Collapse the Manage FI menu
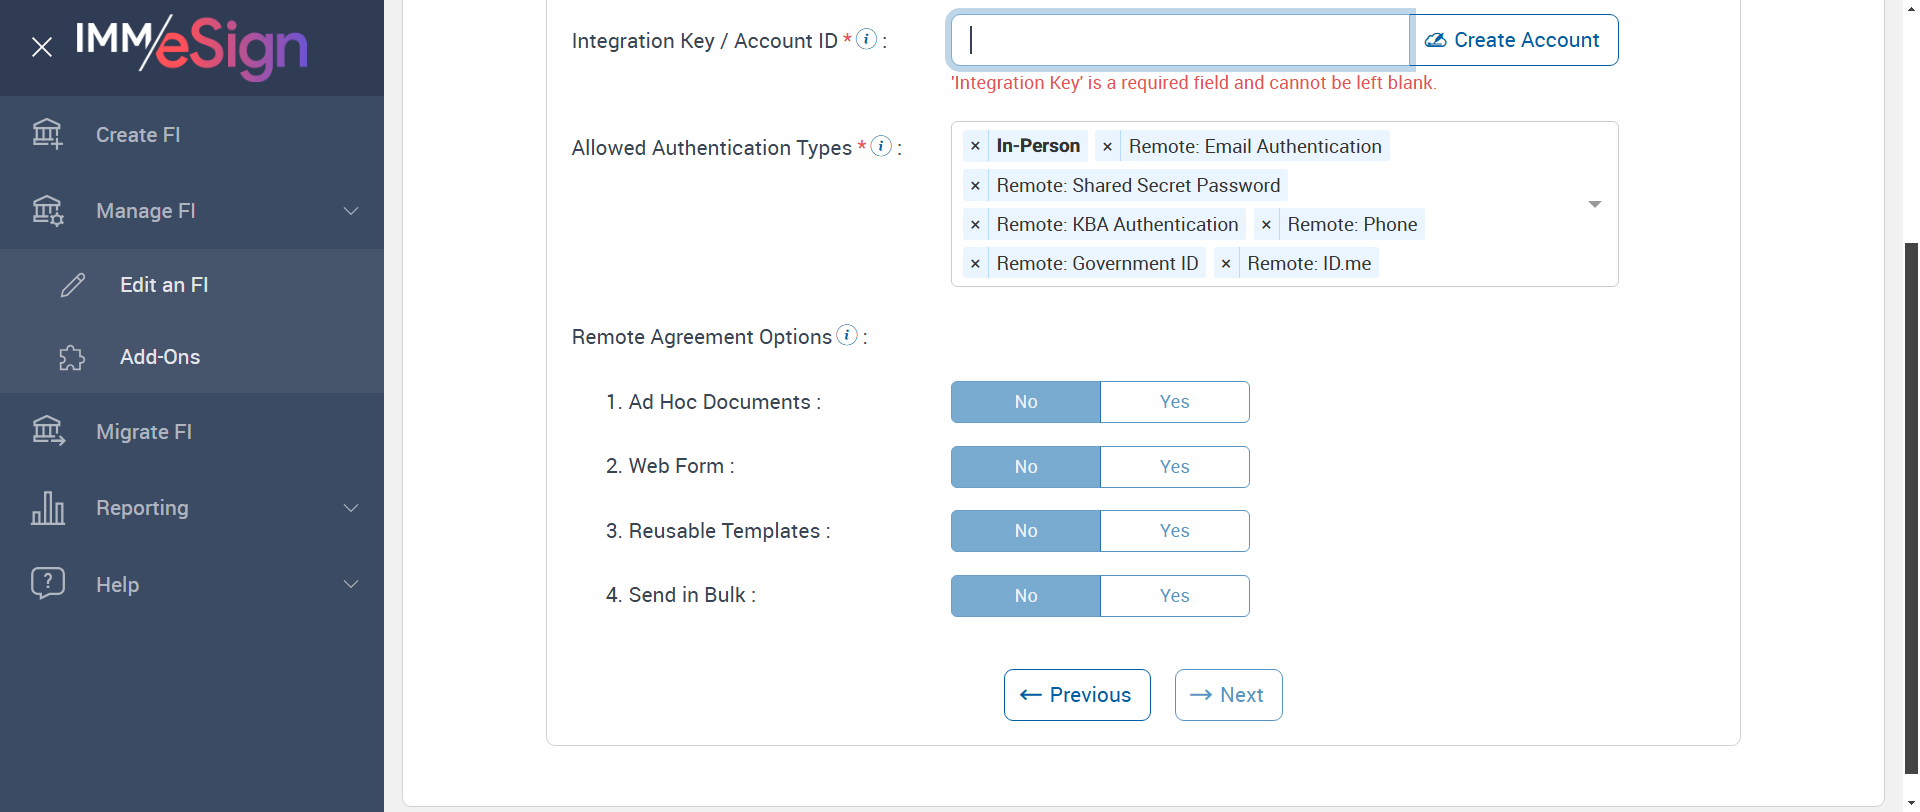This screenshot has height=812, width=1920. [x=351, y=211]
